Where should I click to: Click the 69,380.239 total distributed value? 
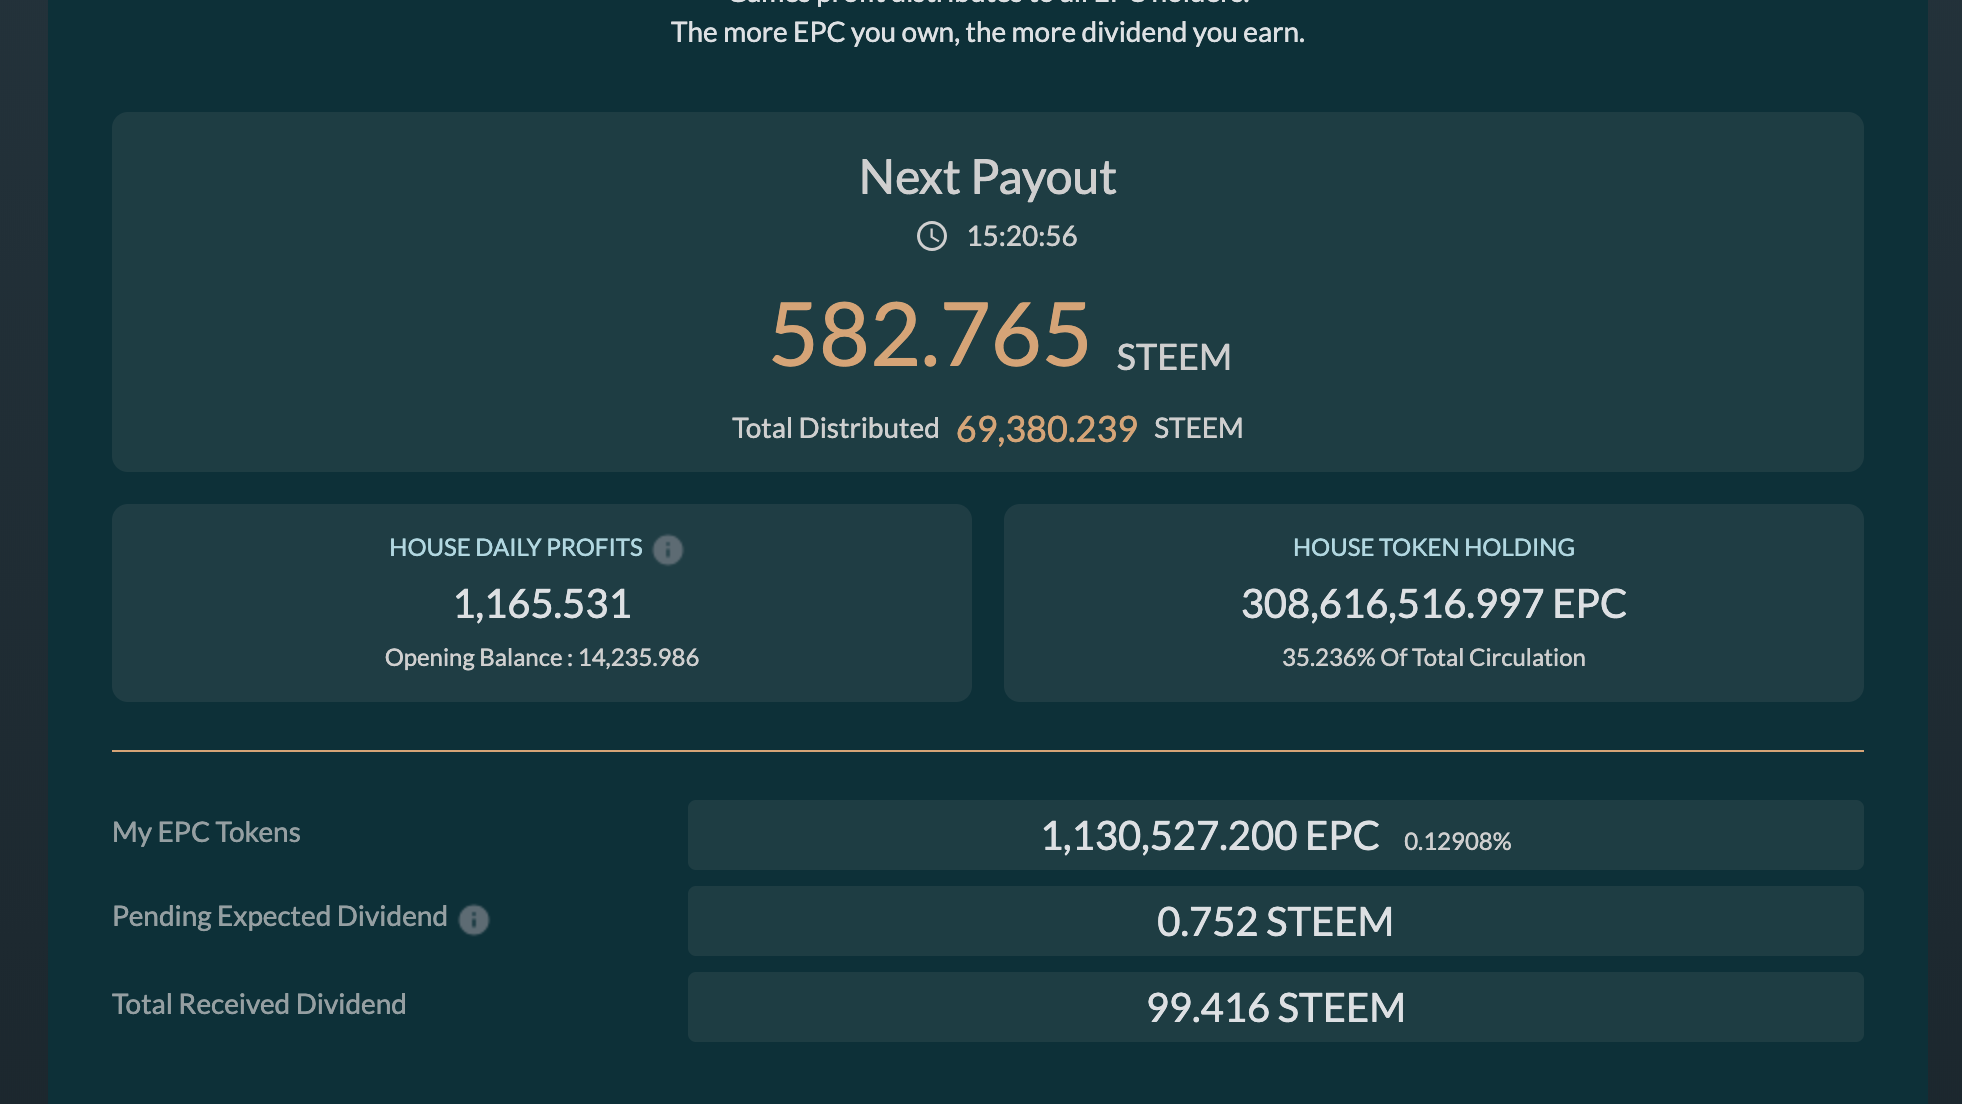tap(1046, 429)
